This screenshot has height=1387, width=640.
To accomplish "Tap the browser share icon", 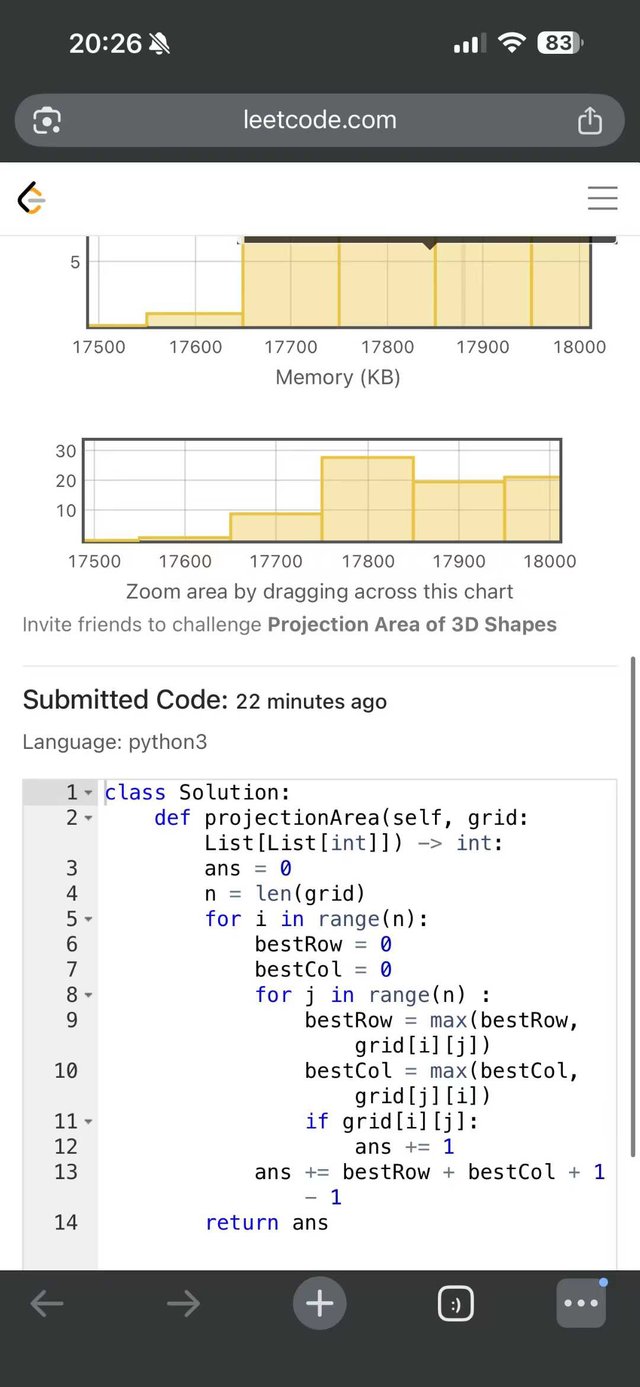I will click(590, 121).
